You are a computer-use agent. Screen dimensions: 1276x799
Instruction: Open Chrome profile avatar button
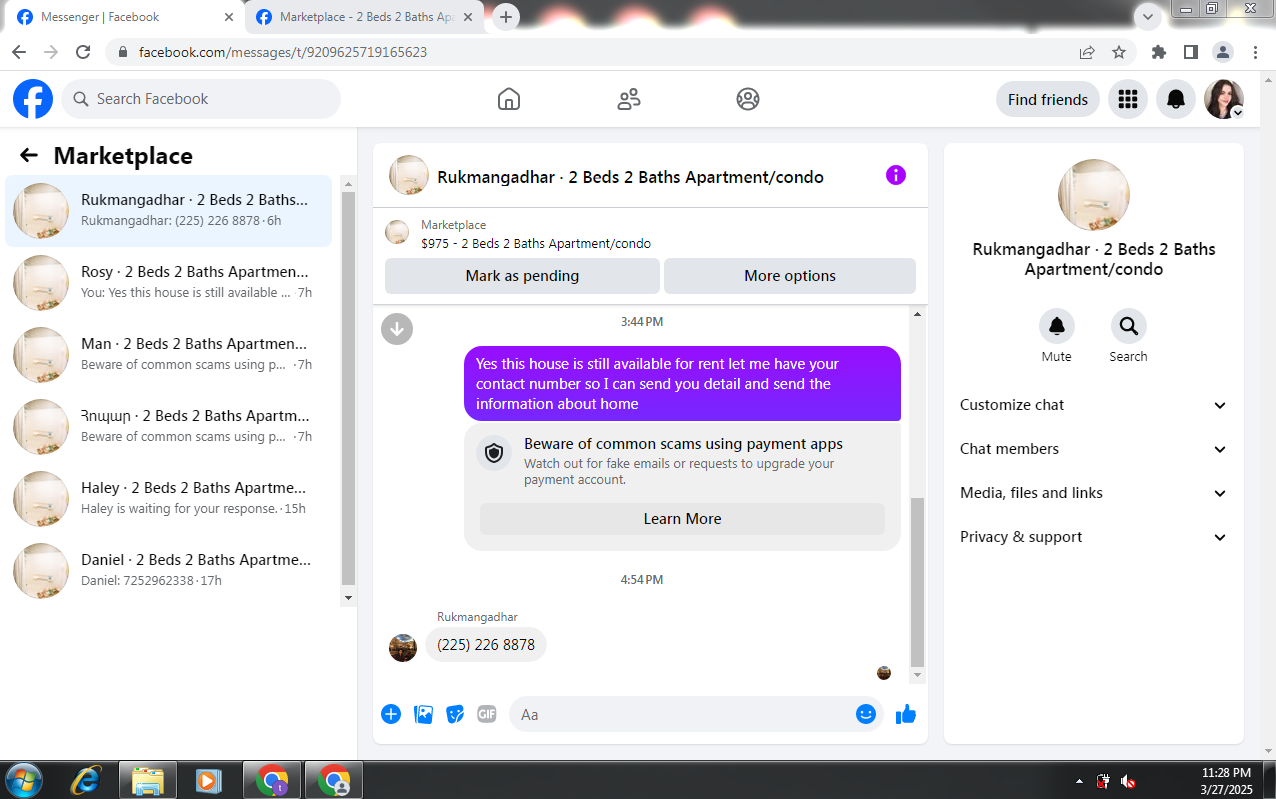(1223, 52)
